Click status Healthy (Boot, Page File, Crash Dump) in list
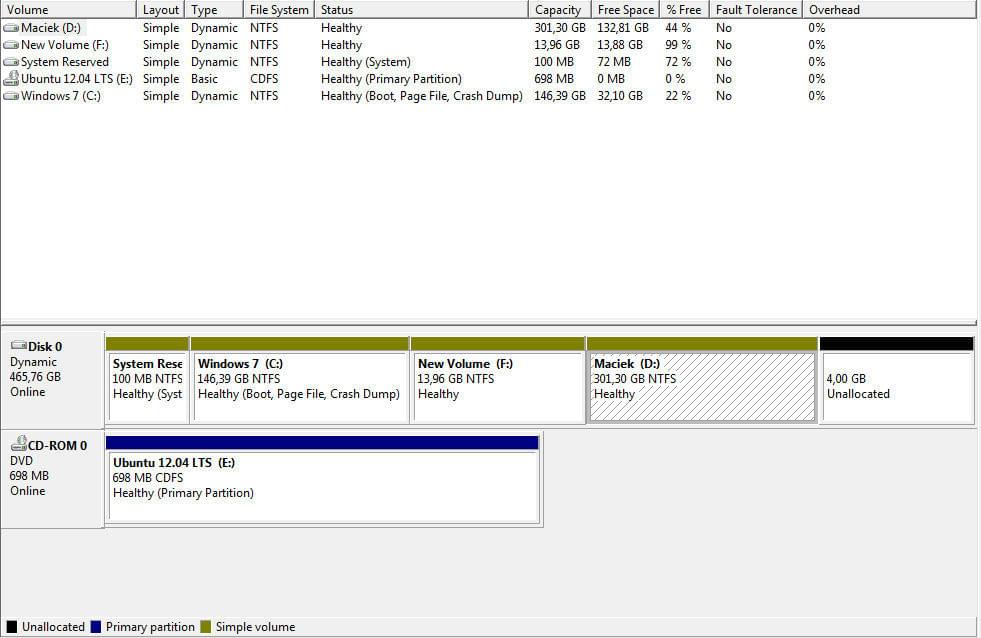The width and height of the screenshot is (981, 638). (x=422, y=96)
